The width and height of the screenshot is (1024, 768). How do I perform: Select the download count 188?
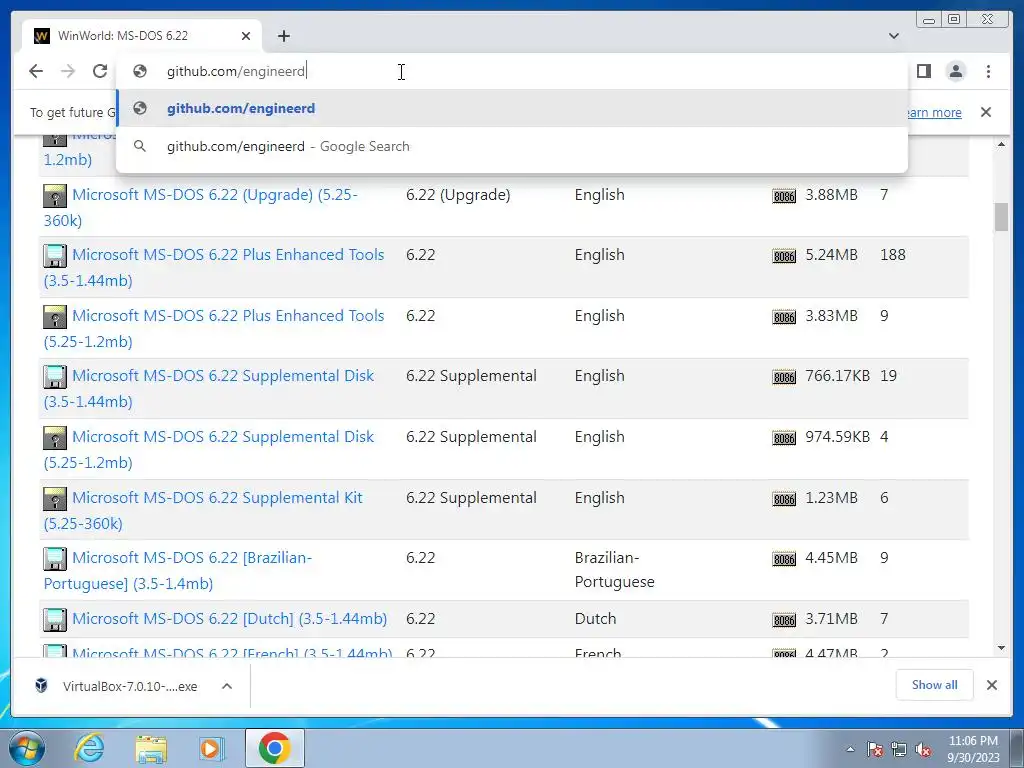pyautogui.click(x=893, y=255)
